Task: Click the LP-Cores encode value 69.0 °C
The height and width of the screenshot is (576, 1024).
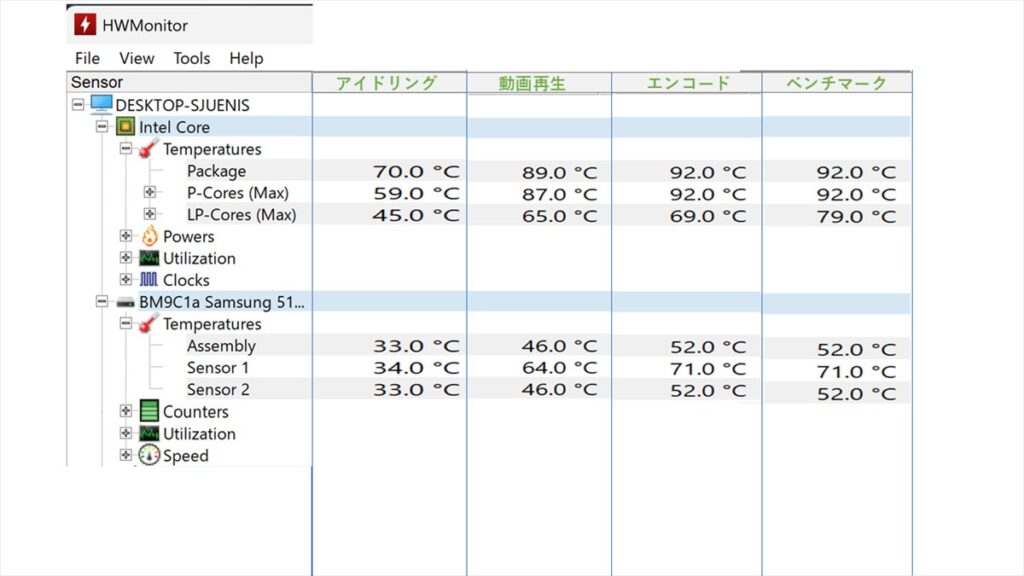Action: [707, 216]
